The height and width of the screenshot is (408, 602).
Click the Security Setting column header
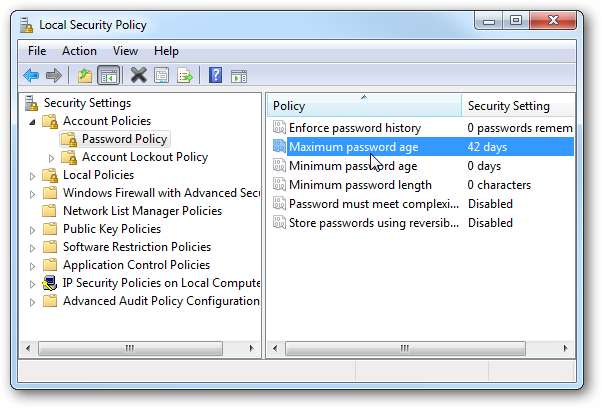pos(508,106)
